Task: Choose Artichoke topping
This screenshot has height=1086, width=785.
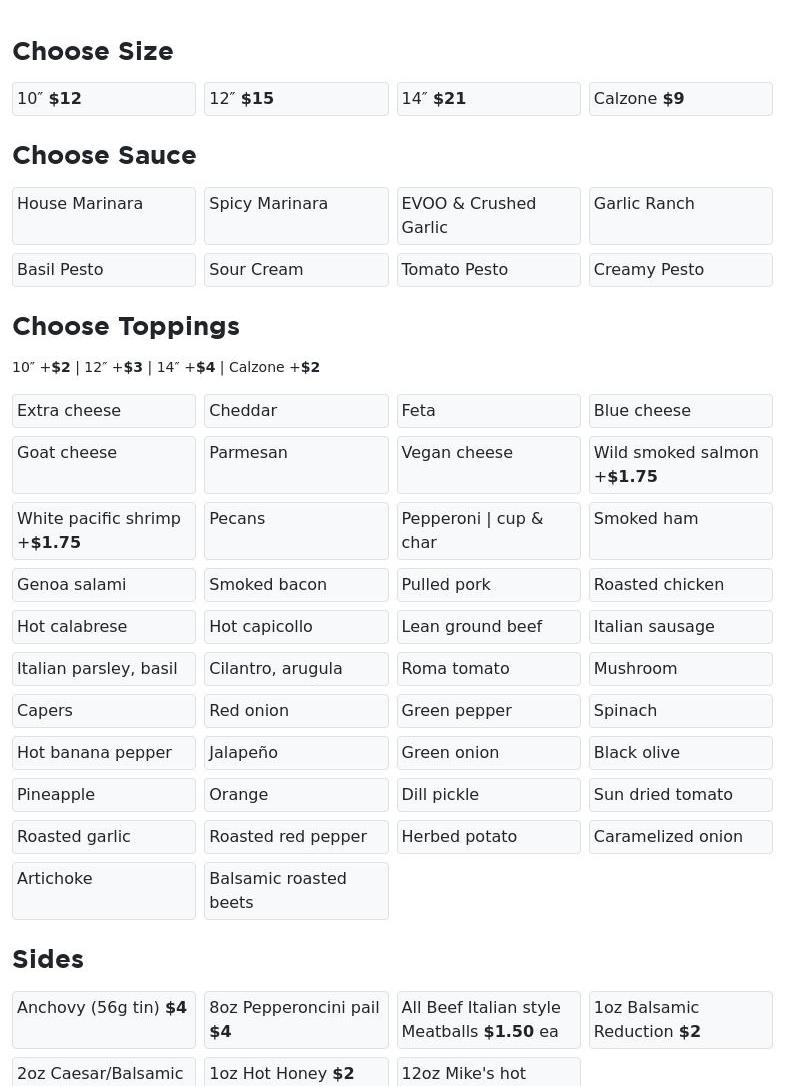Action: pos(104,890)
